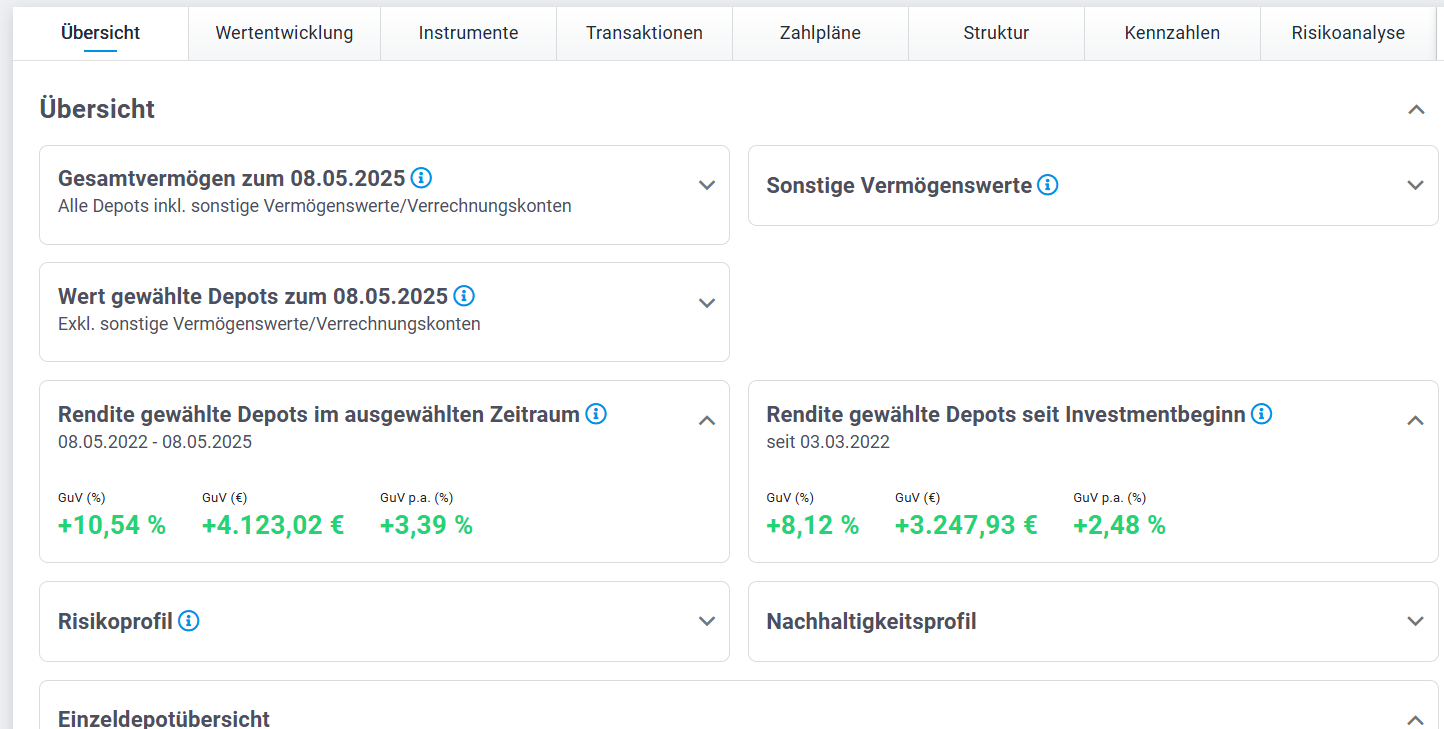1444x729 pixels.
Task: Click info icon next to Gesamtvermögen heading
Action: coord(421,178)
